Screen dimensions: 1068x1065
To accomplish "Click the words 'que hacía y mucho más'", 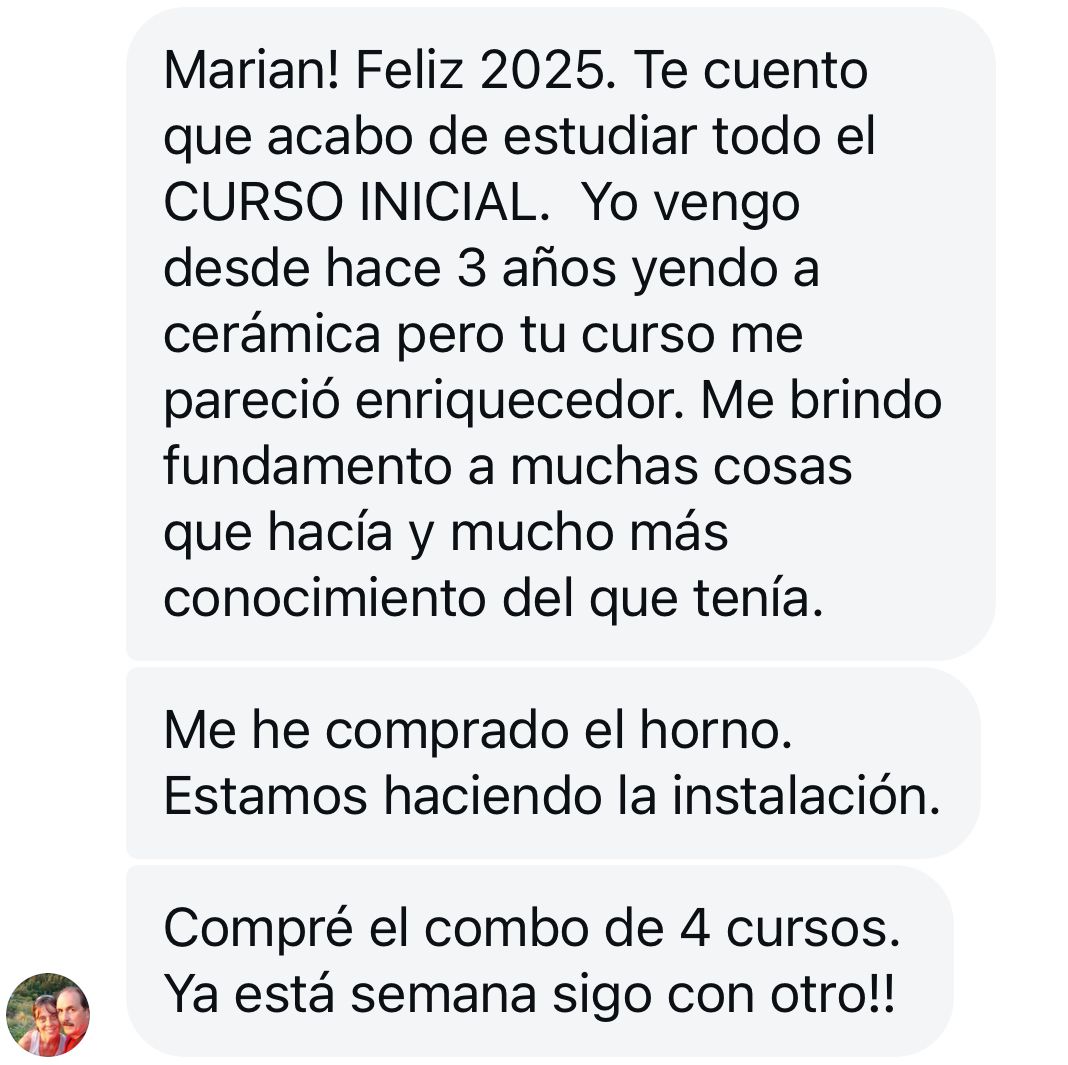I will [x=446, y=532].
